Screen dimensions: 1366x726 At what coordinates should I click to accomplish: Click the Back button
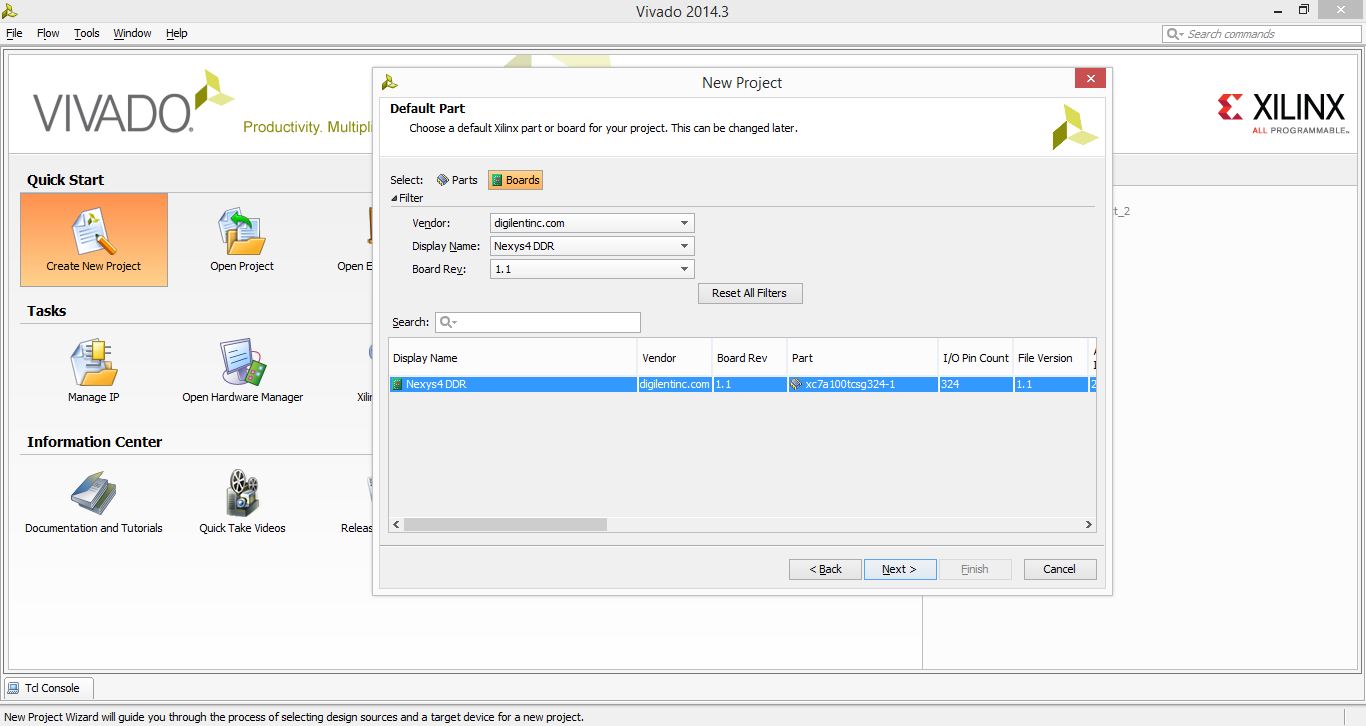coord(825,569)
